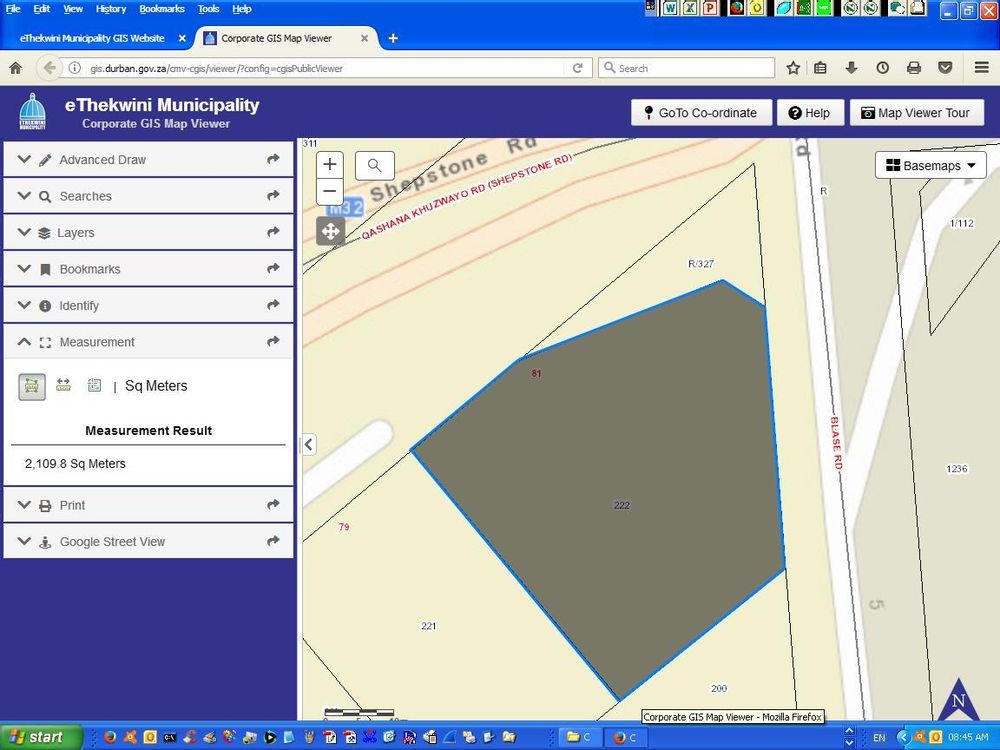Click the Windows start button
1000x750 pixels.
tap(40, 737)
